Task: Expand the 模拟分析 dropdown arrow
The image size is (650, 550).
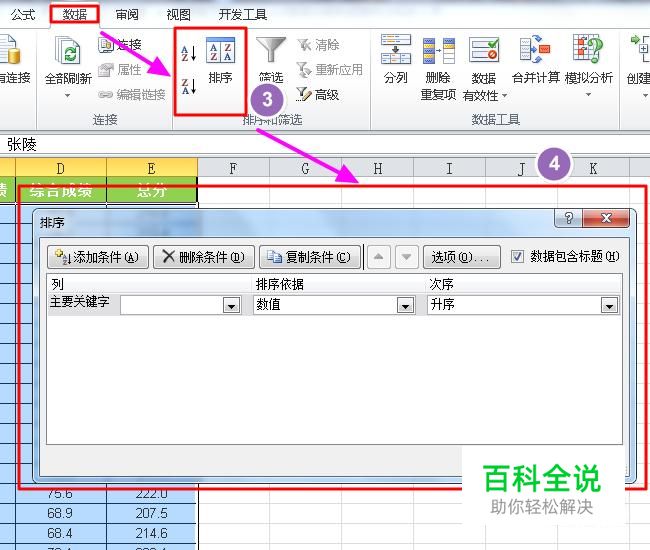Action: (588, 95)
